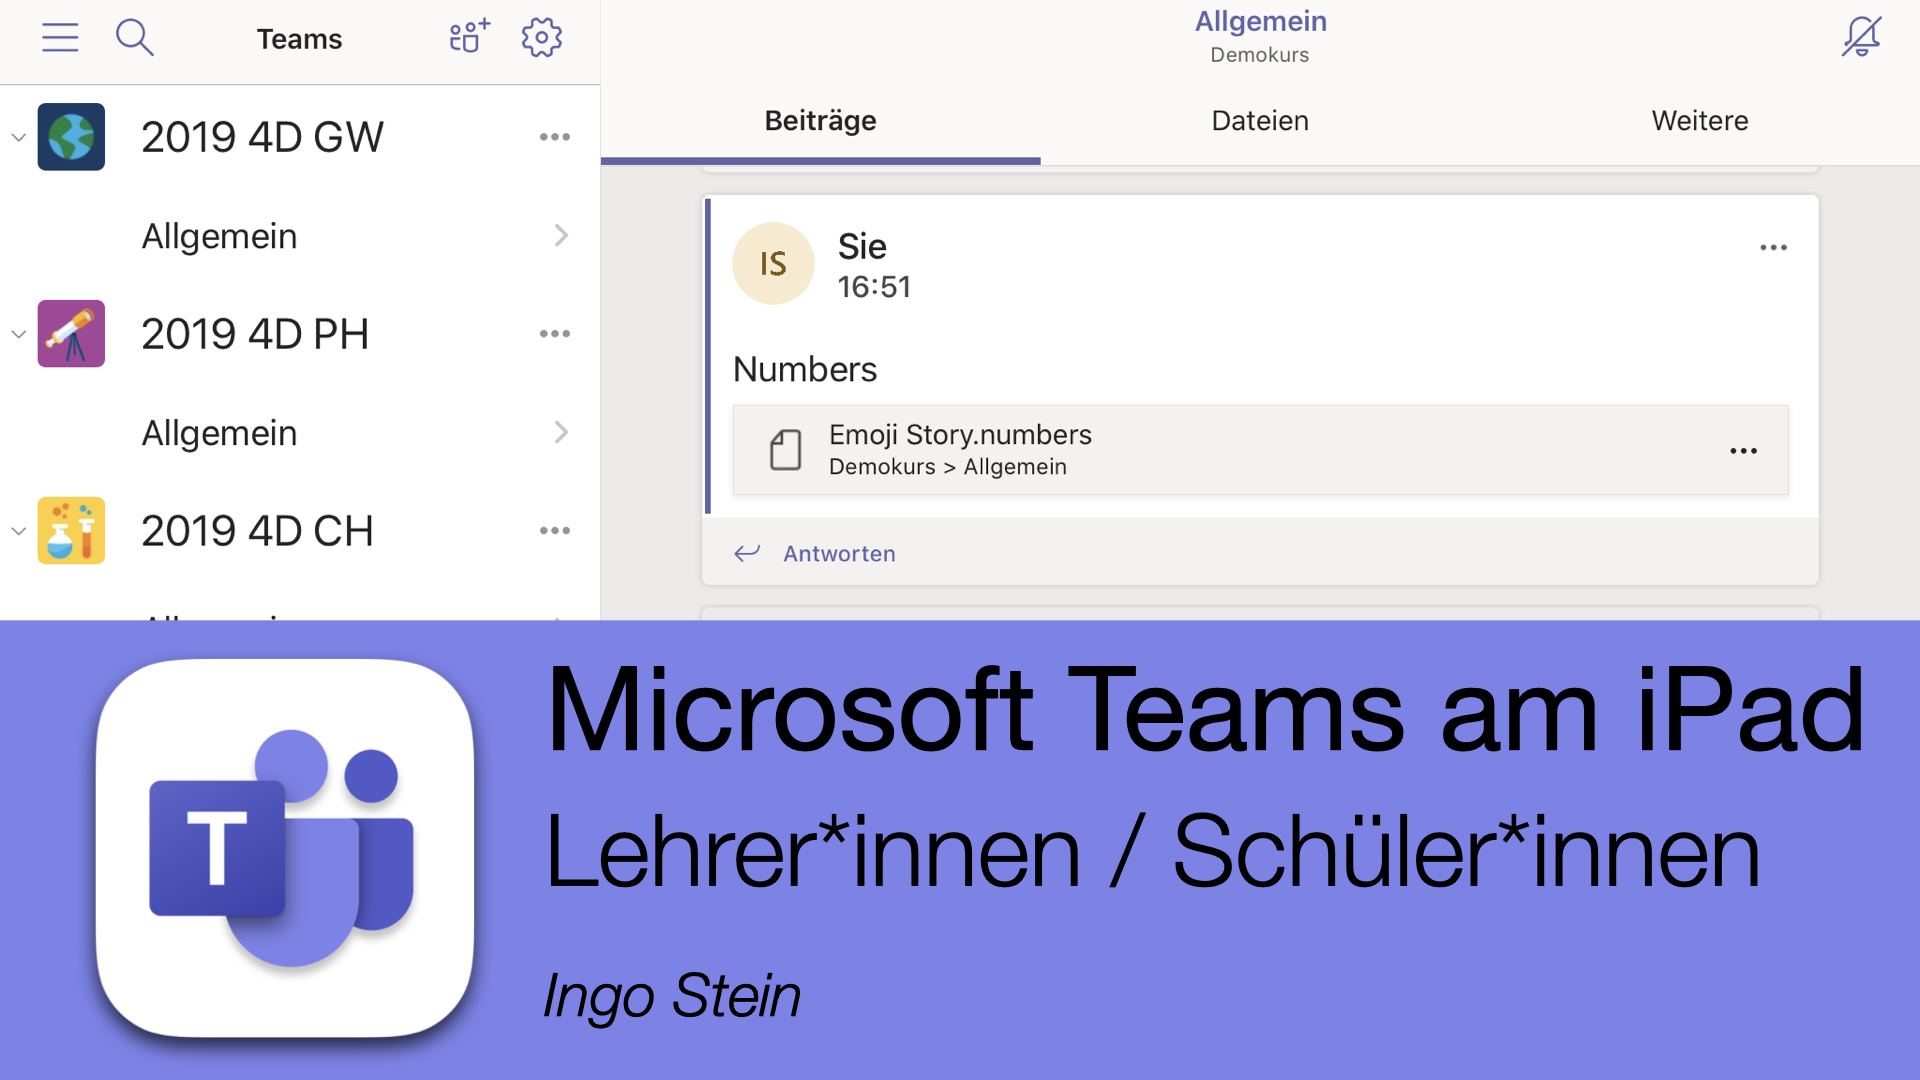Click the Demokurs > Allgemein file path

(948, 467)
